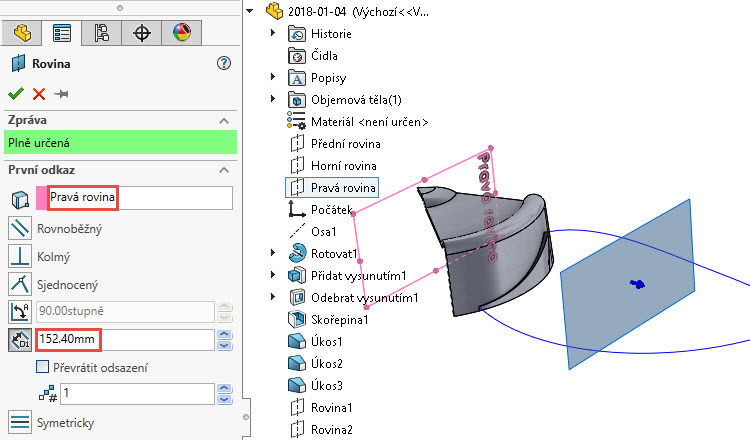Expand the Rotovat1 feature

click(x=273, y=253)
